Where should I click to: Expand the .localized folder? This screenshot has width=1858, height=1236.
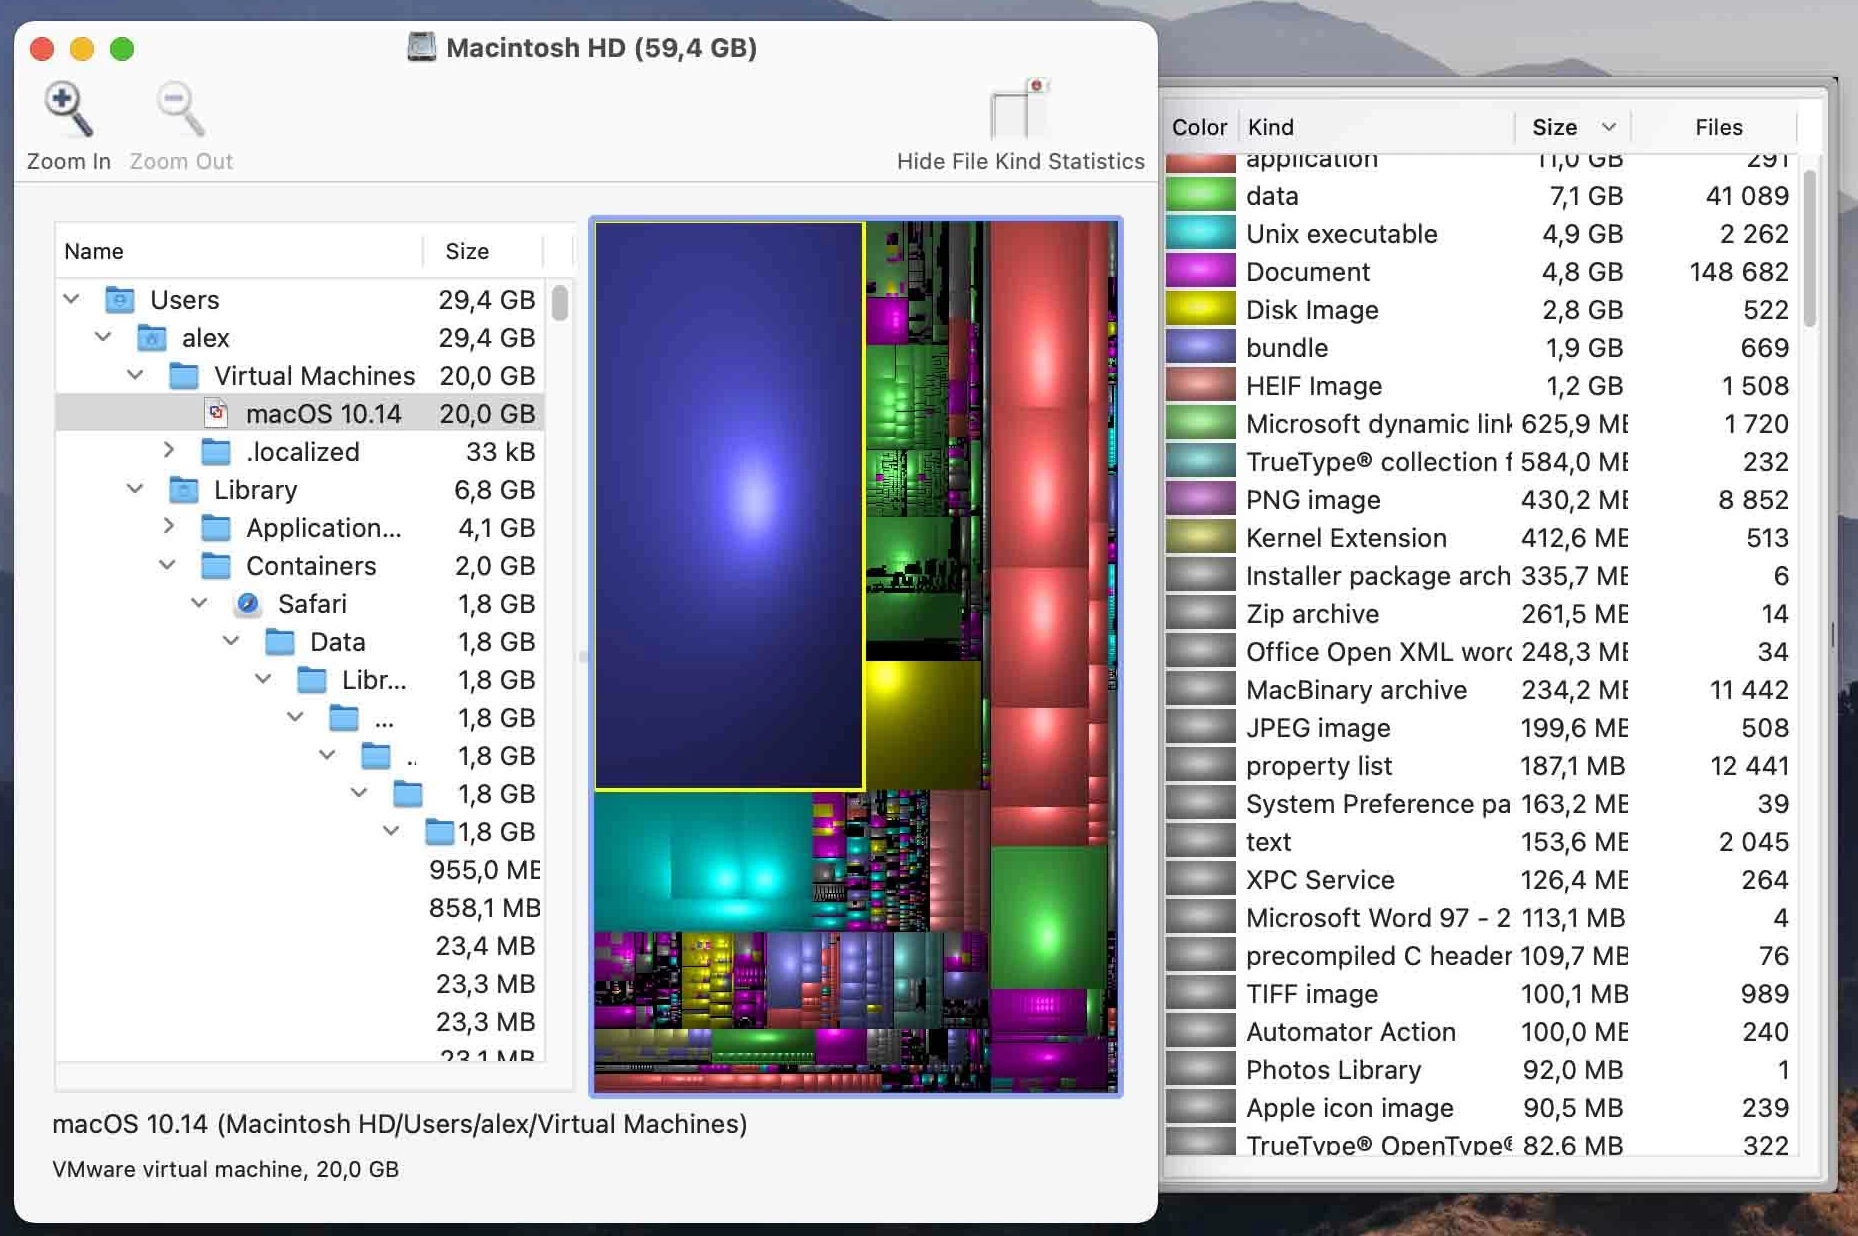pyautogui.click(x=168, y=451)
